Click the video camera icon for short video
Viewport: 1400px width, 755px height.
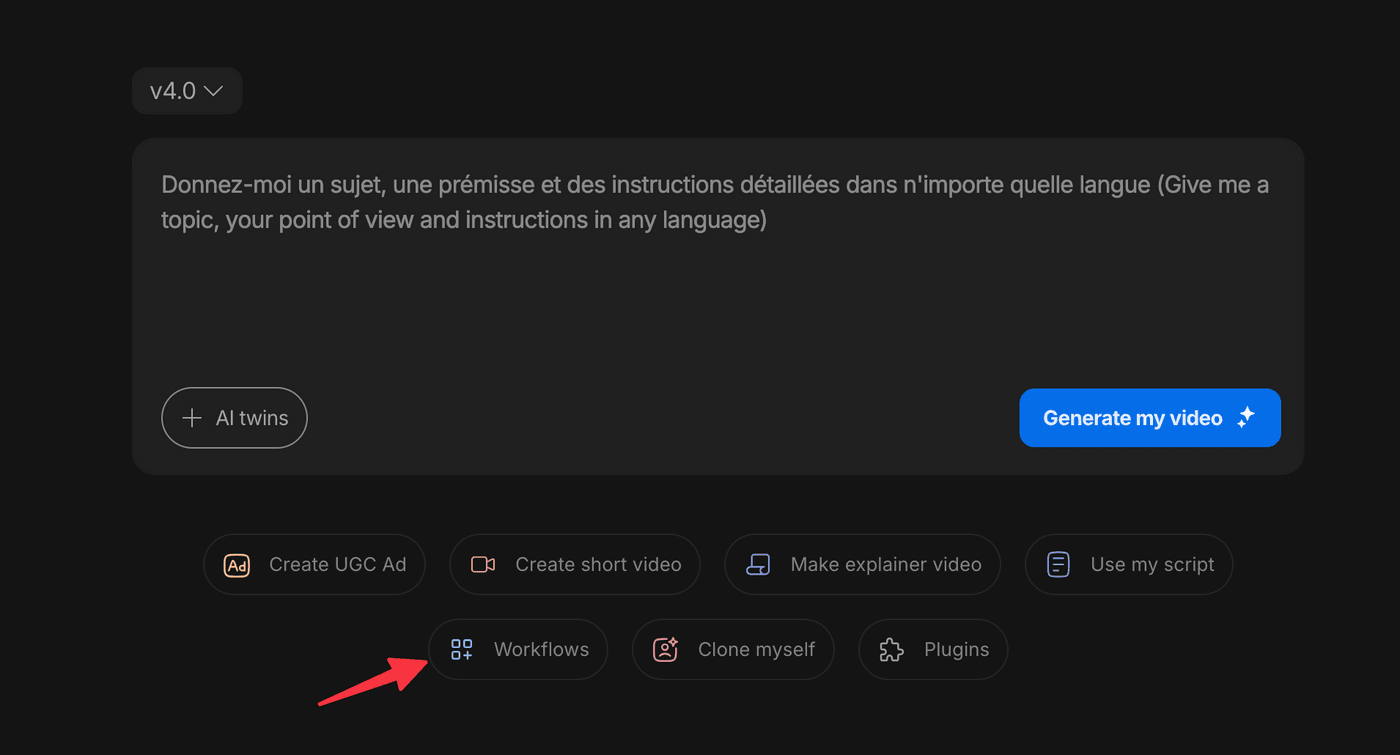click(483, 565)
